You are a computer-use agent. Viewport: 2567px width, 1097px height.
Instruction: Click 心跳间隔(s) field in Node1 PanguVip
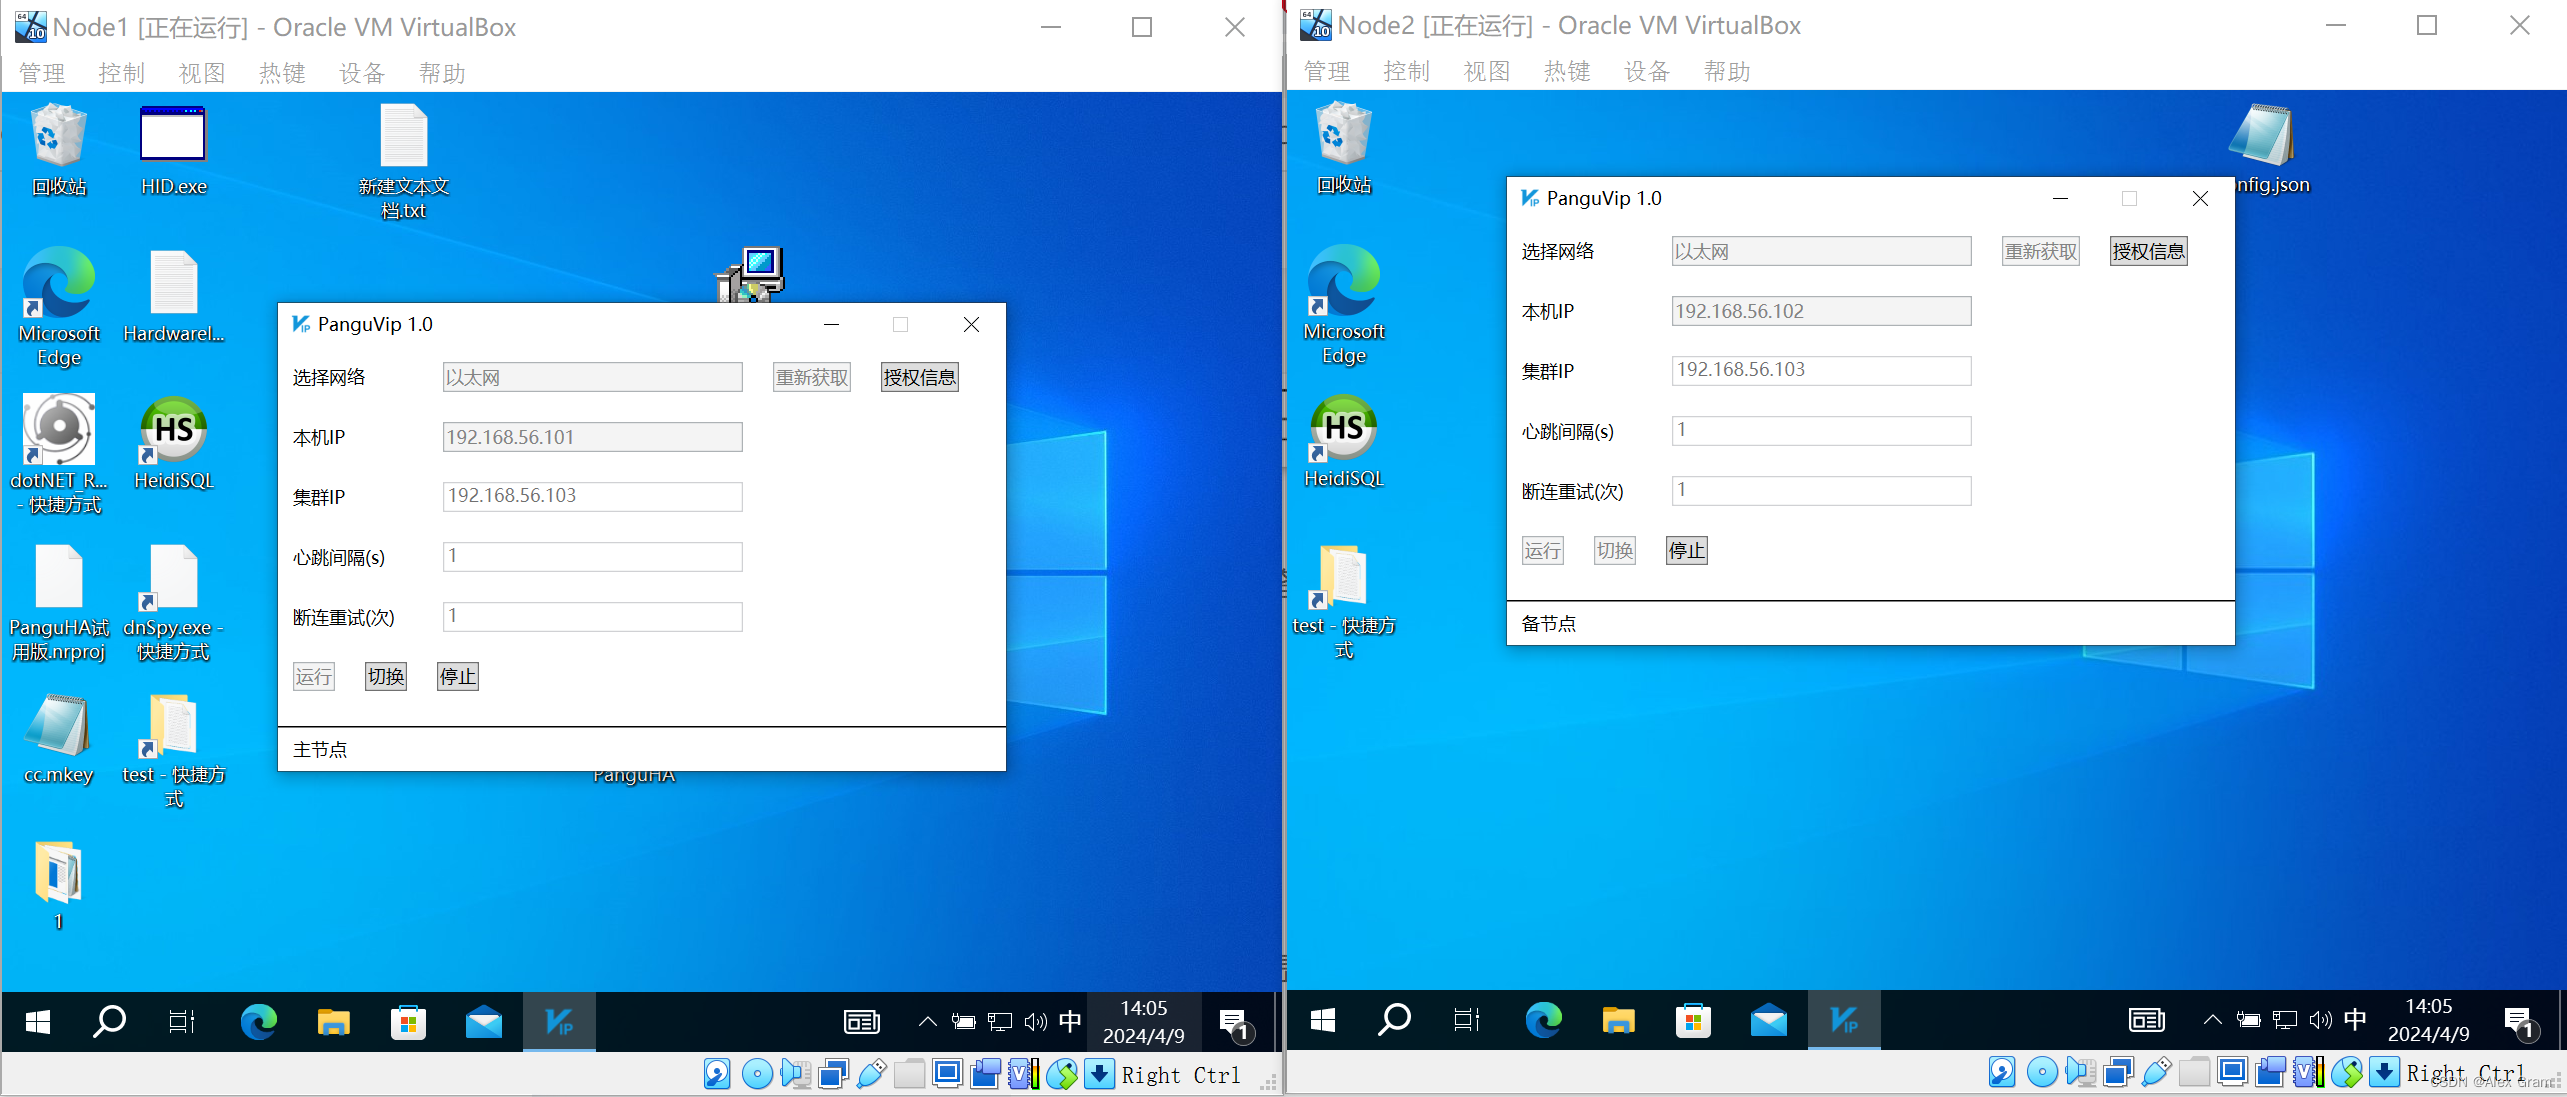tap(592, 556)
